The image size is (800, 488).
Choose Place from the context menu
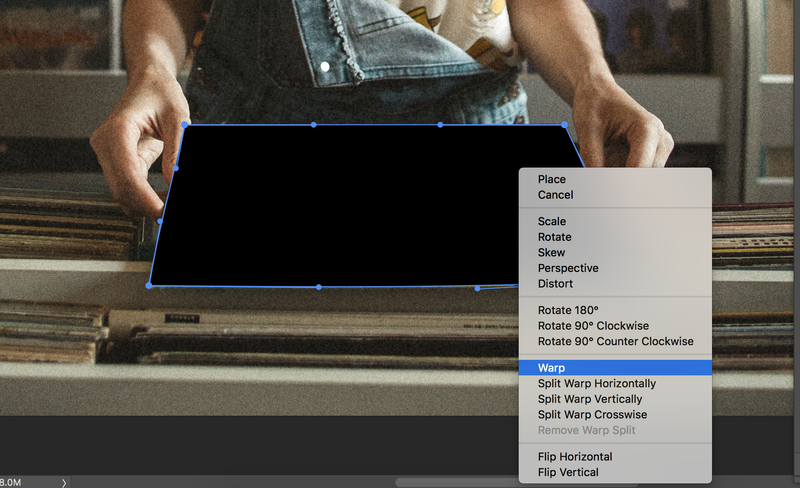tap(615, 179)
